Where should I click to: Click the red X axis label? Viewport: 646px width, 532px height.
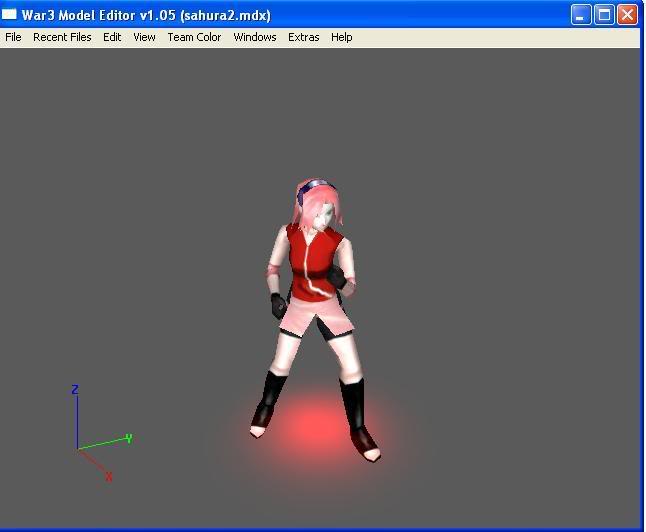tap(108, 477)
